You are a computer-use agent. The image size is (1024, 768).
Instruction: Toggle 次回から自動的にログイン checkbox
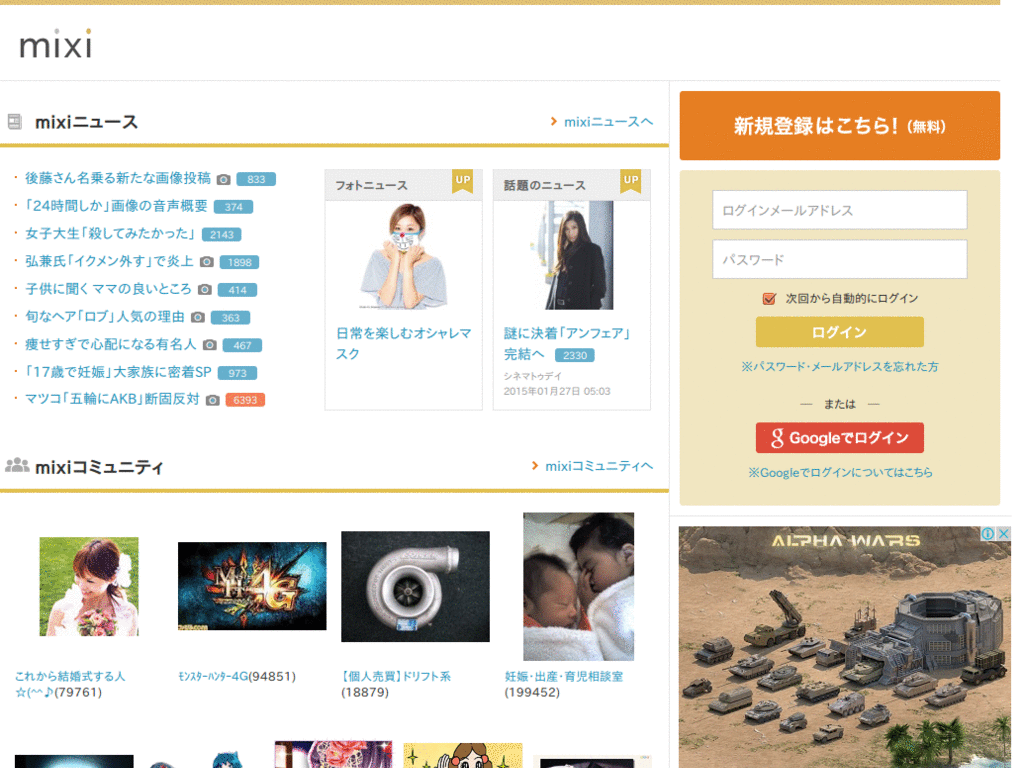click(x=769, y=298)
